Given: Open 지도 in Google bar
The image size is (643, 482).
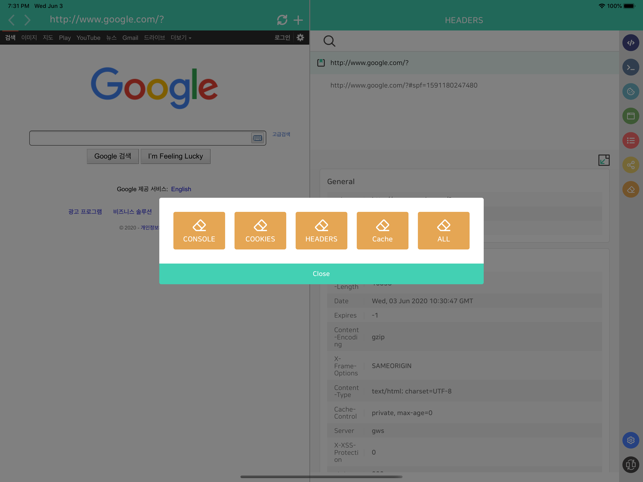Looking at the screenshot, I should tap(48, 37).
